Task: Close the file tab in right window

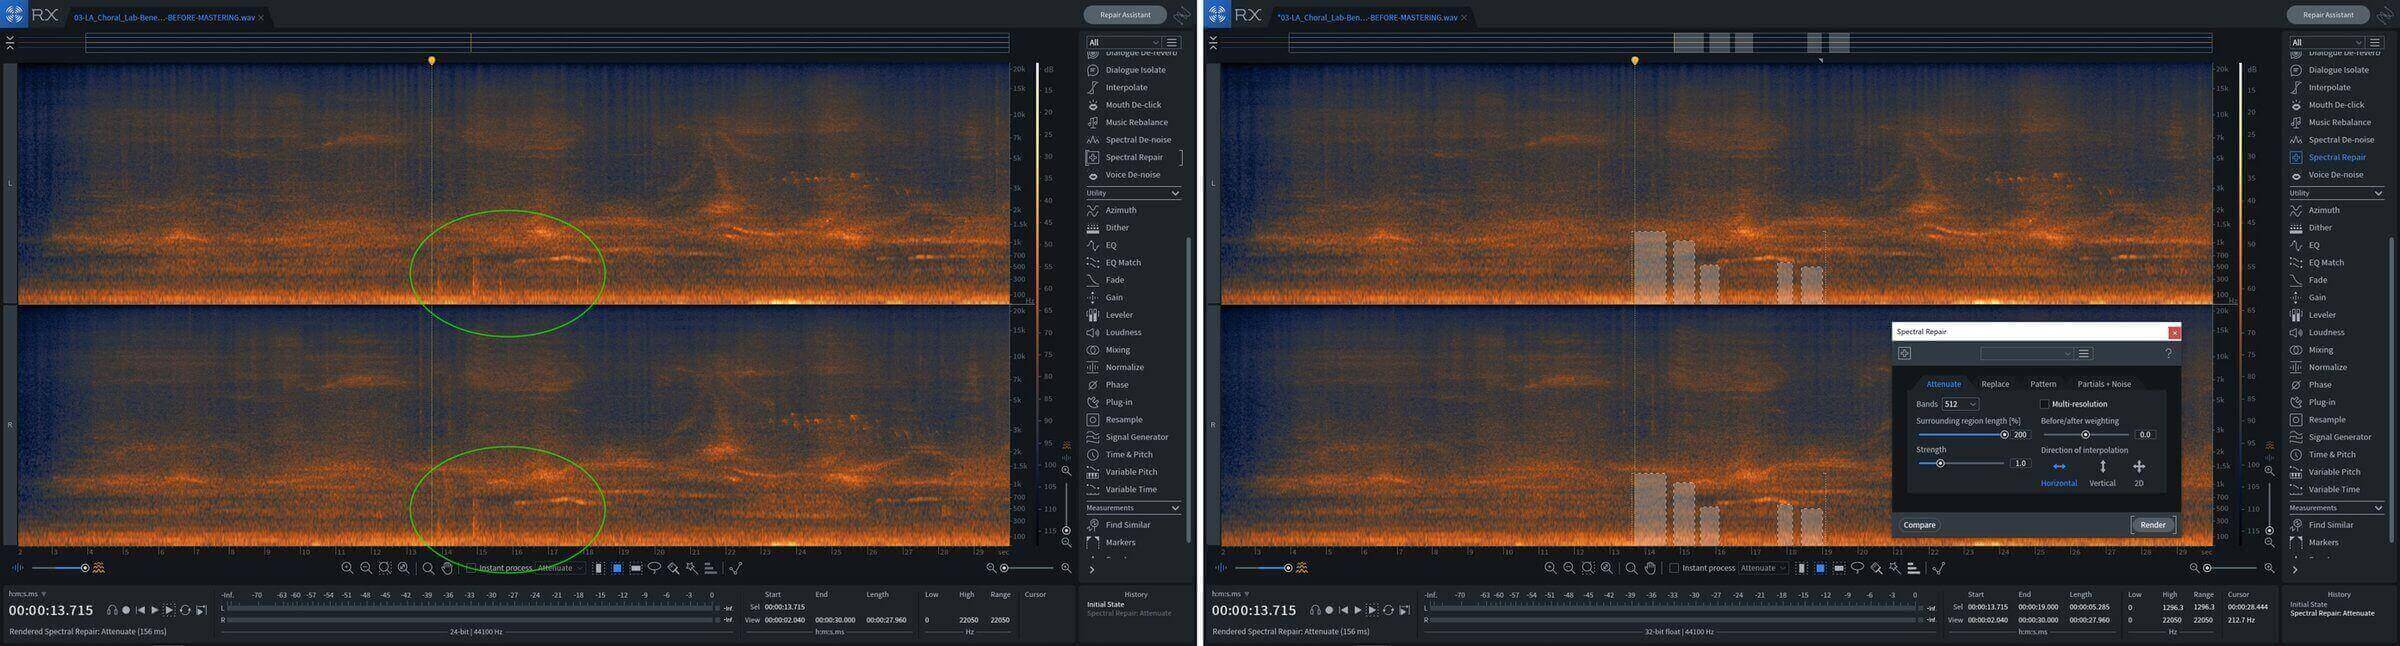Action: (1464, 18)
